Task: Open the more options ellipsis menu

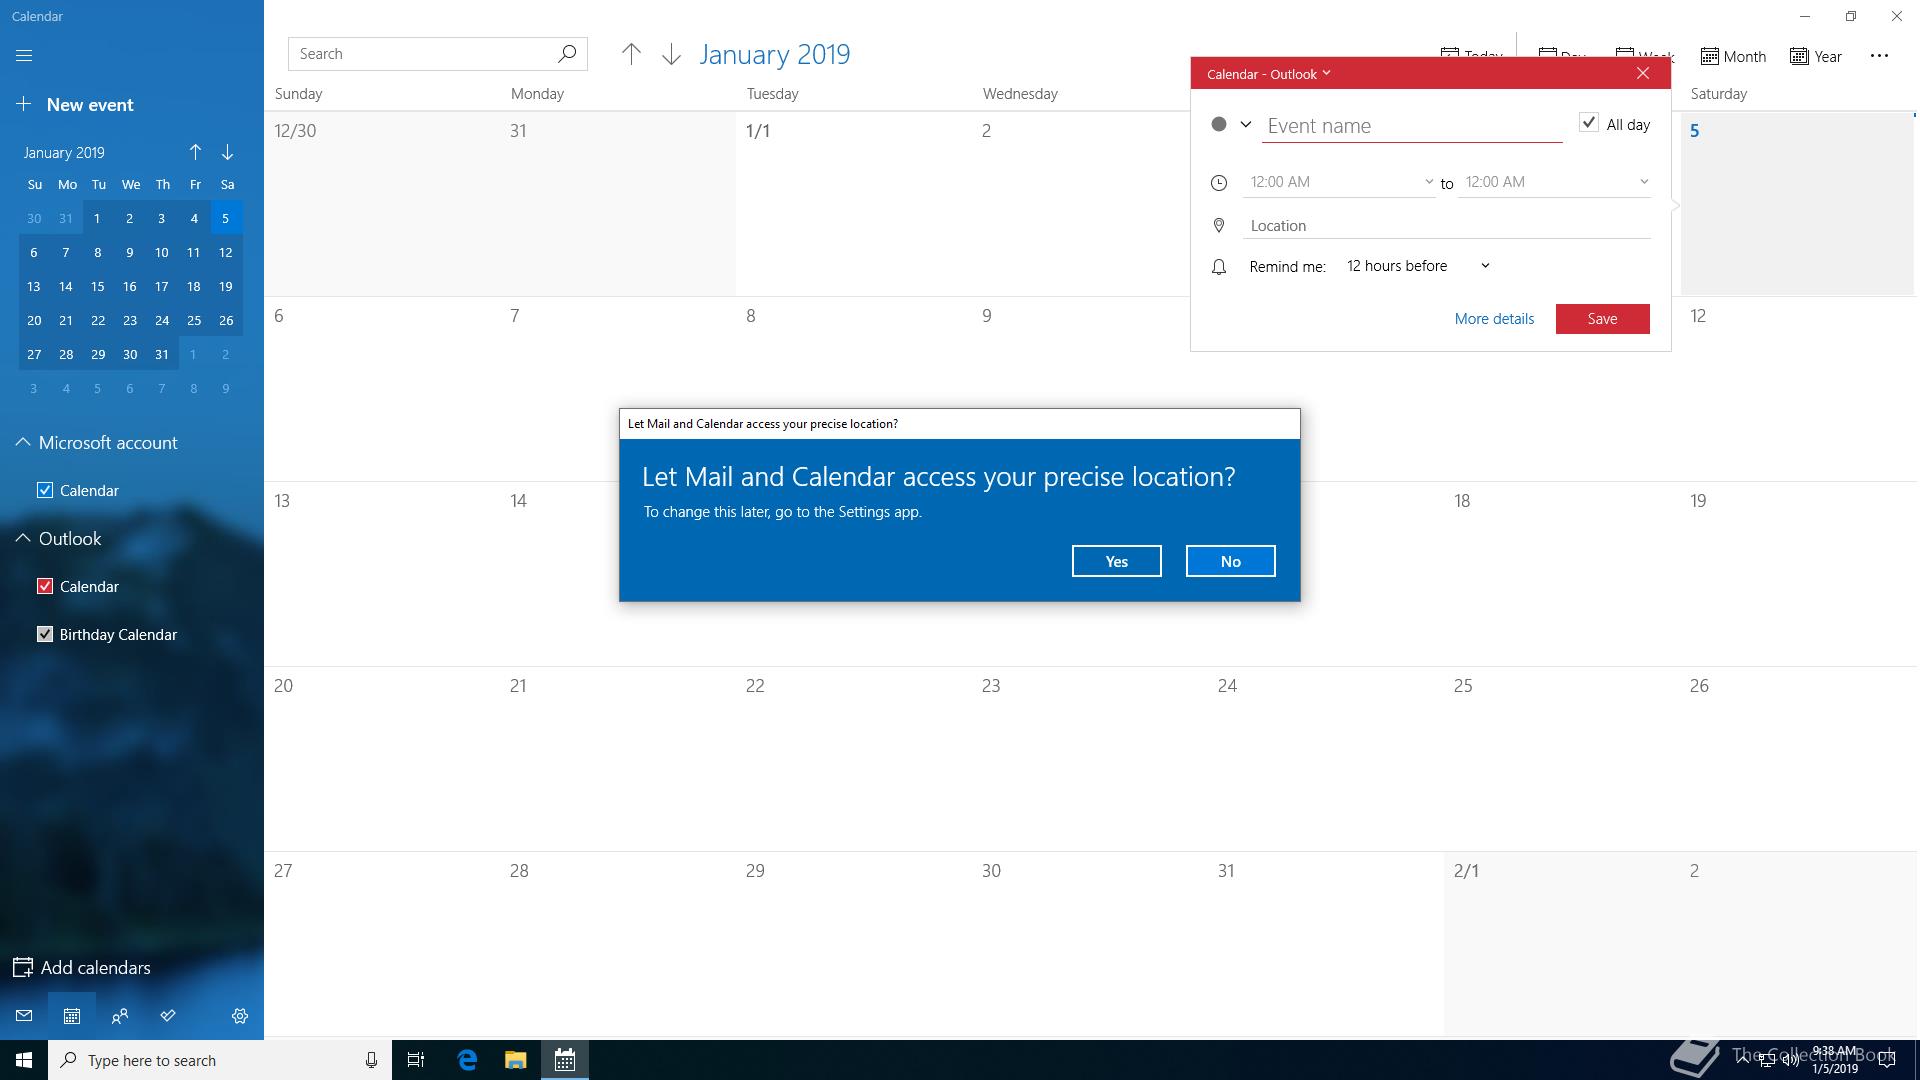Action: tap(1879, 56)
